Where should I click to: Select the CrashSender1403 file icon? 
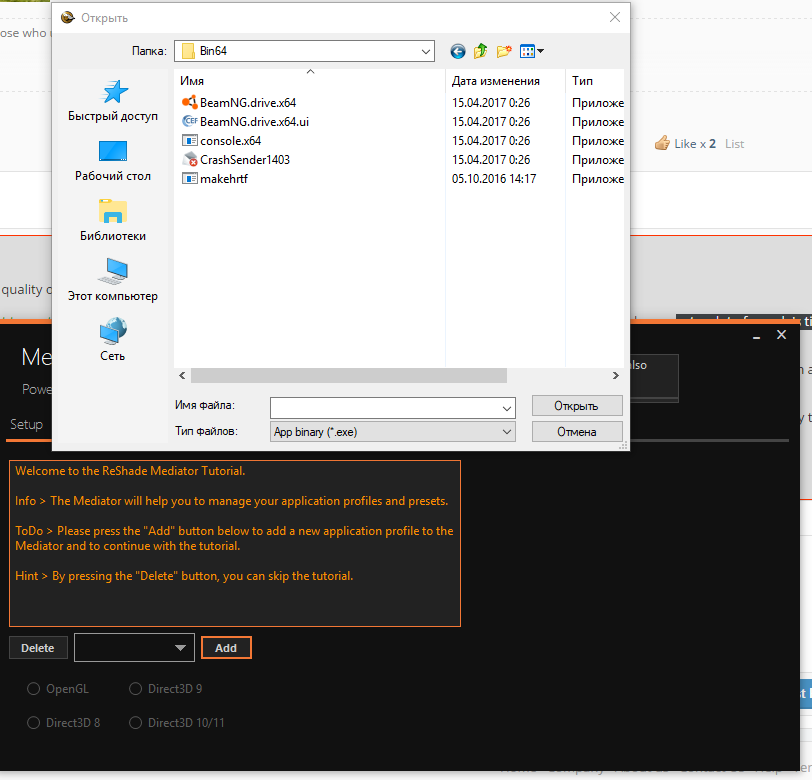coord(190,160)
